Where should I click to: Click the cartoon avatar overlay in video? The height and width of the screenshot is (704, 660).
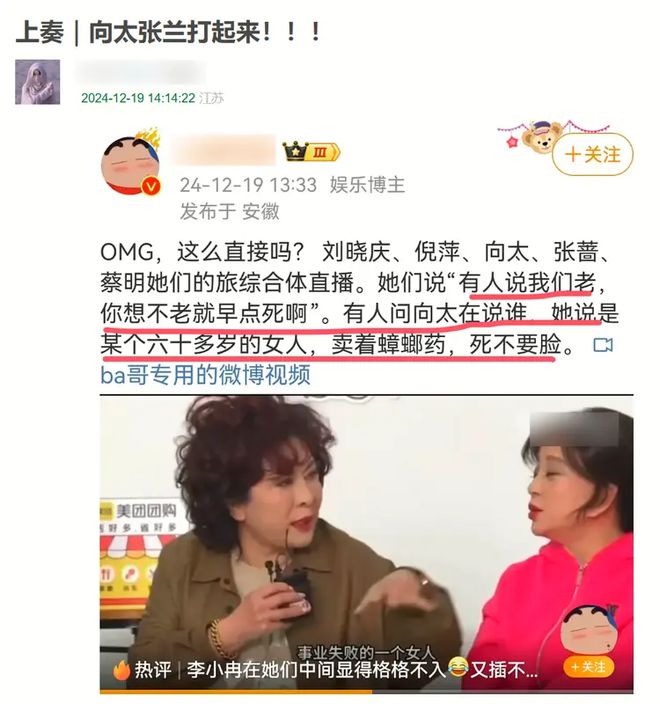coord(590,630)
